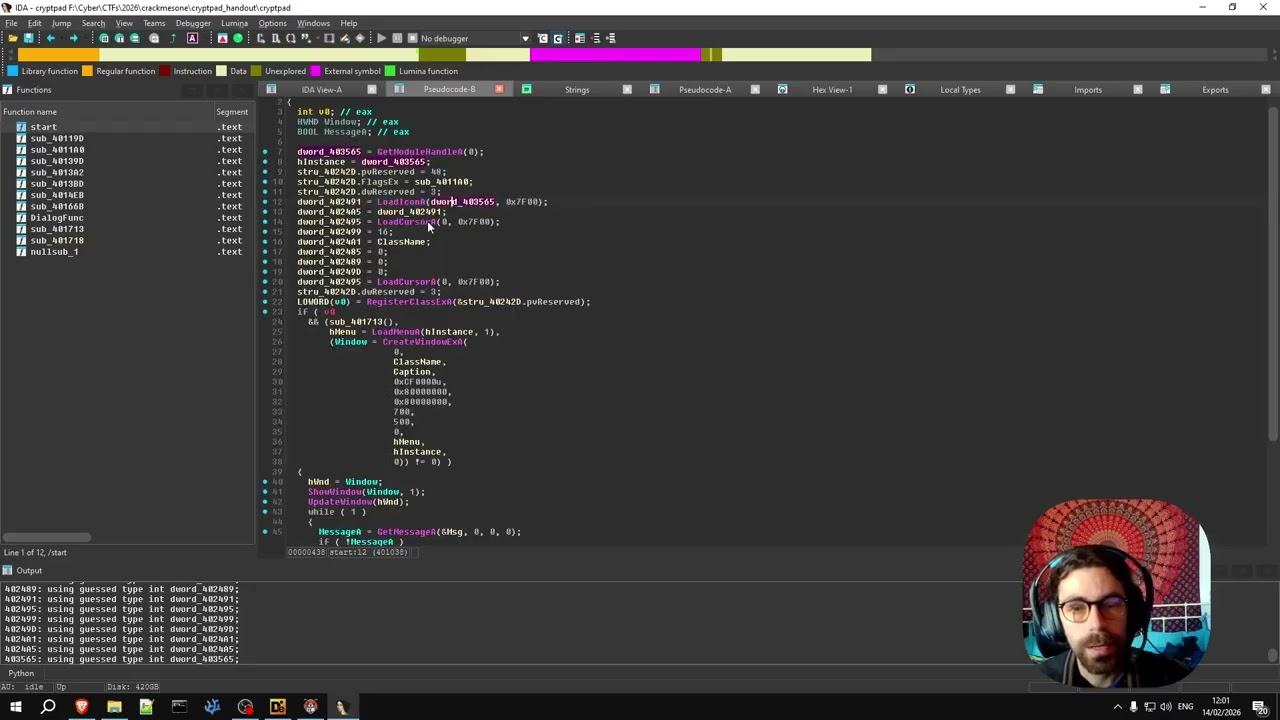
Task: Select sub_40166B in Functions list
Action: click(127, 206)
